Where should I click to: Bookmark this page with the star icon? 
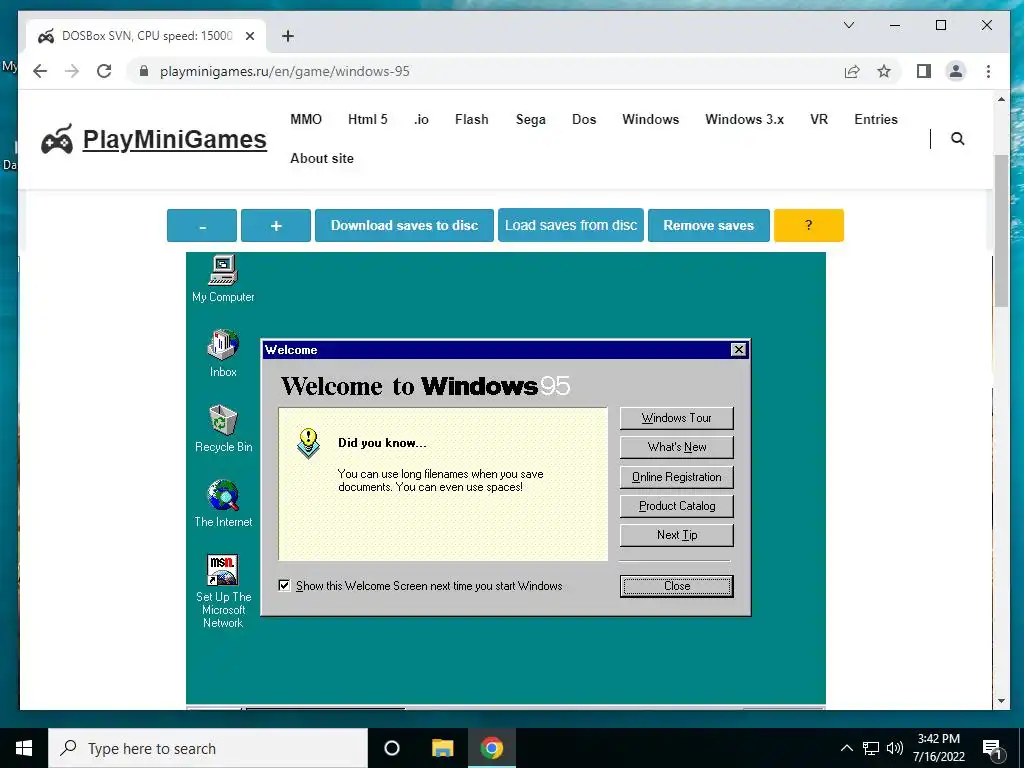pos(884,71)
